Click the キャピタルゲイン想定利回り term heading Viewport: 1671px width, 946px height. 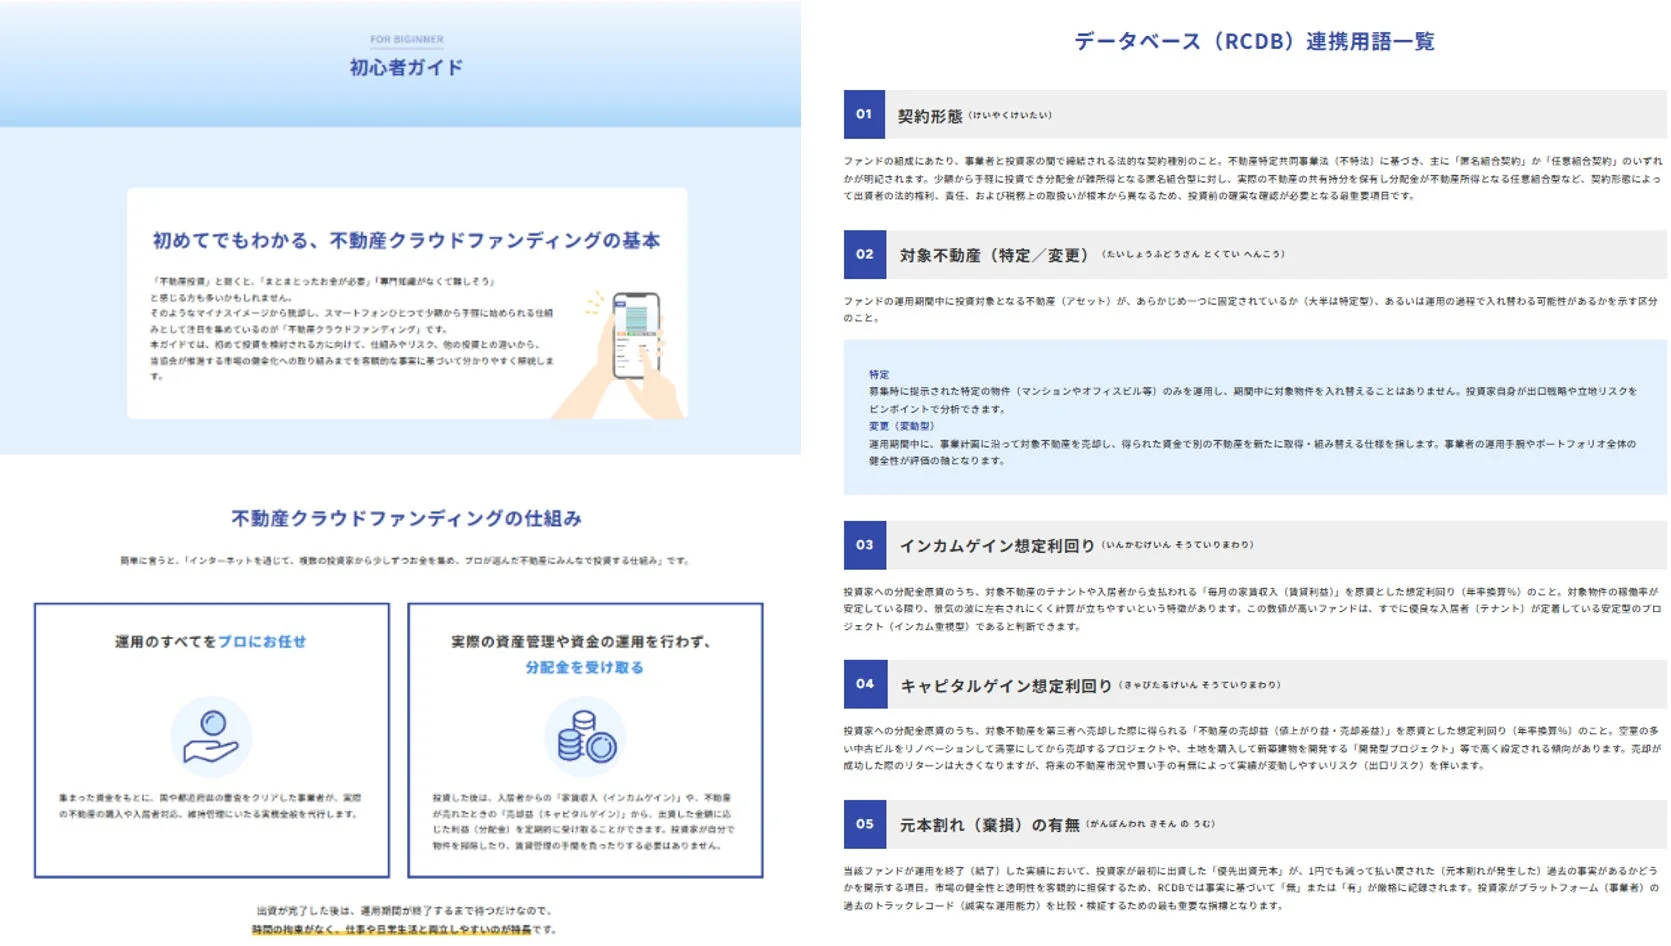[x=1006, y=686]
